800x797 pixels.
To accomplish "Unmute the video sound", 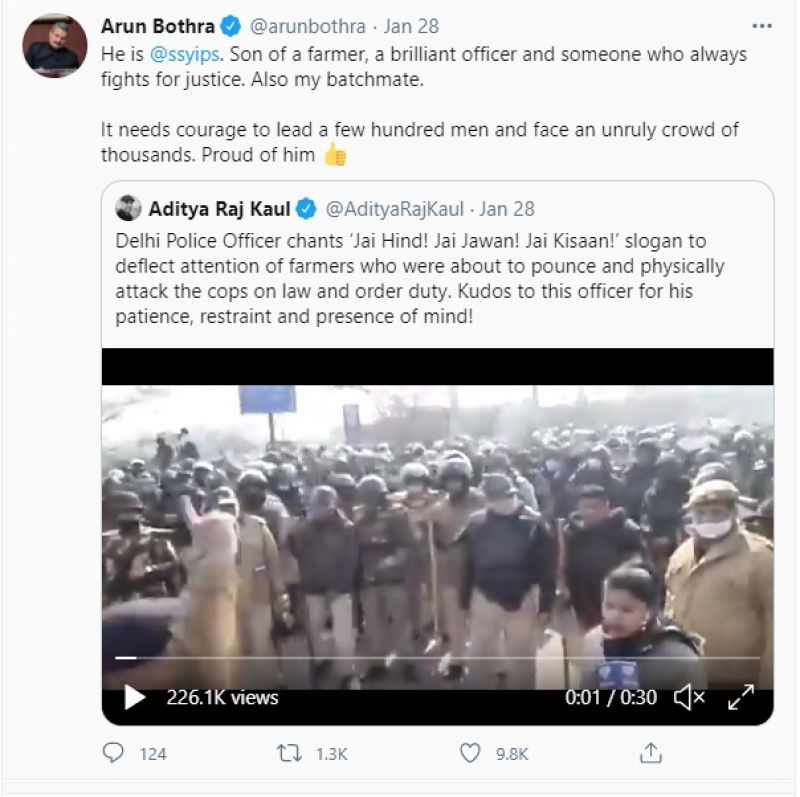I will [x=689, y=698].
